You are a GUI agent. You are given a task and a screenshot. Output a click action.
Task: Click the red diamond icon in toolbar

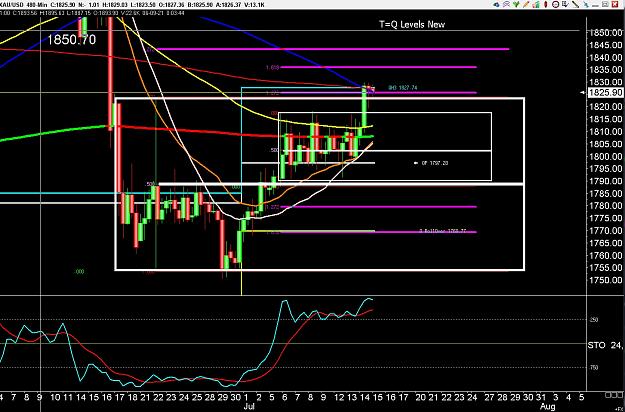(x=546, y=4)
